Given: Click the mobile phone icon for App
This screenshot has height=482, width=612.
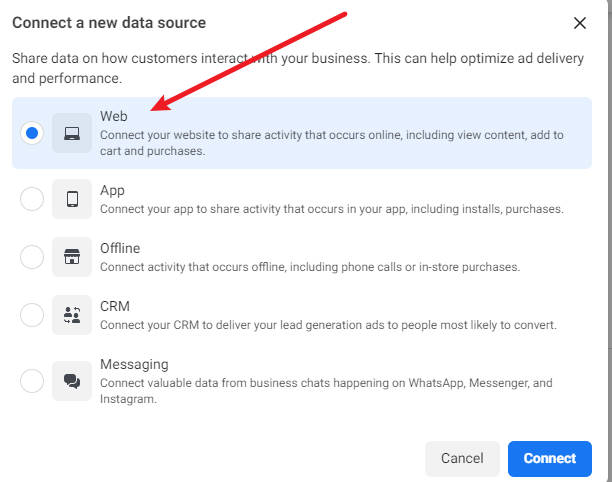Looking at the screenshot, I should (x=72, y=199).
